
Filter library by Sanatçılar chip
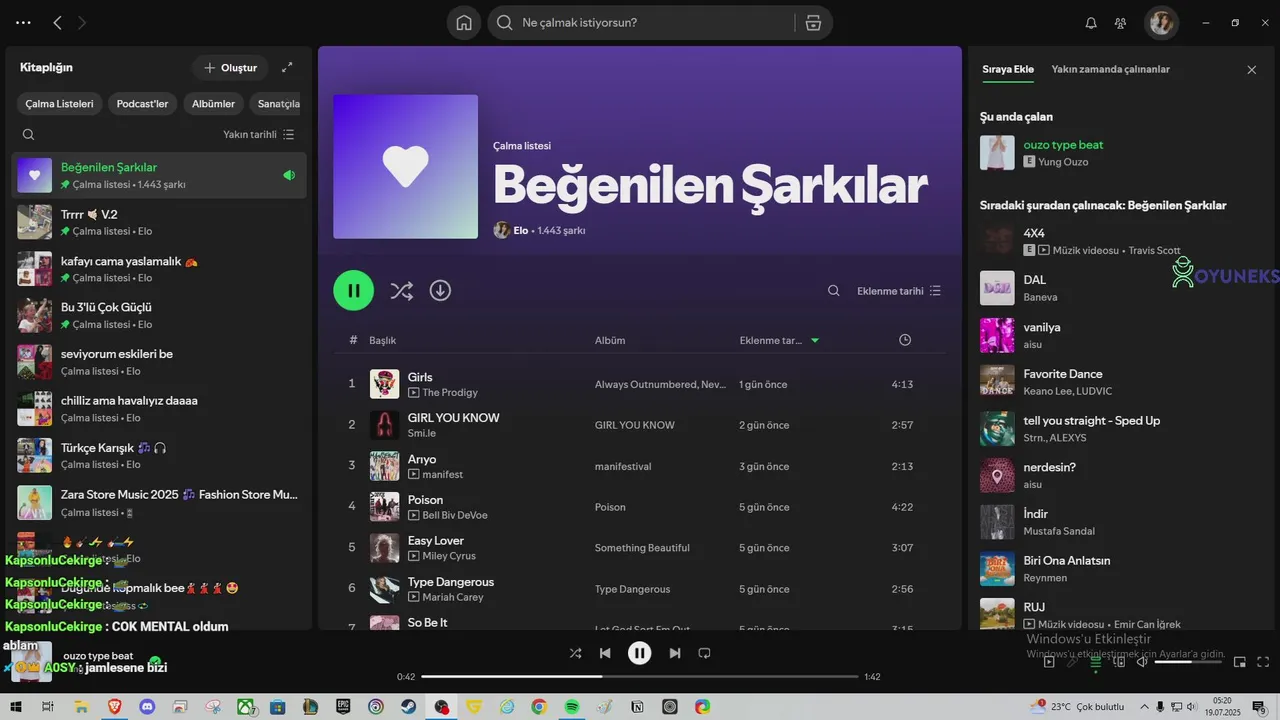pyautogui.click(x=277, y=104)
